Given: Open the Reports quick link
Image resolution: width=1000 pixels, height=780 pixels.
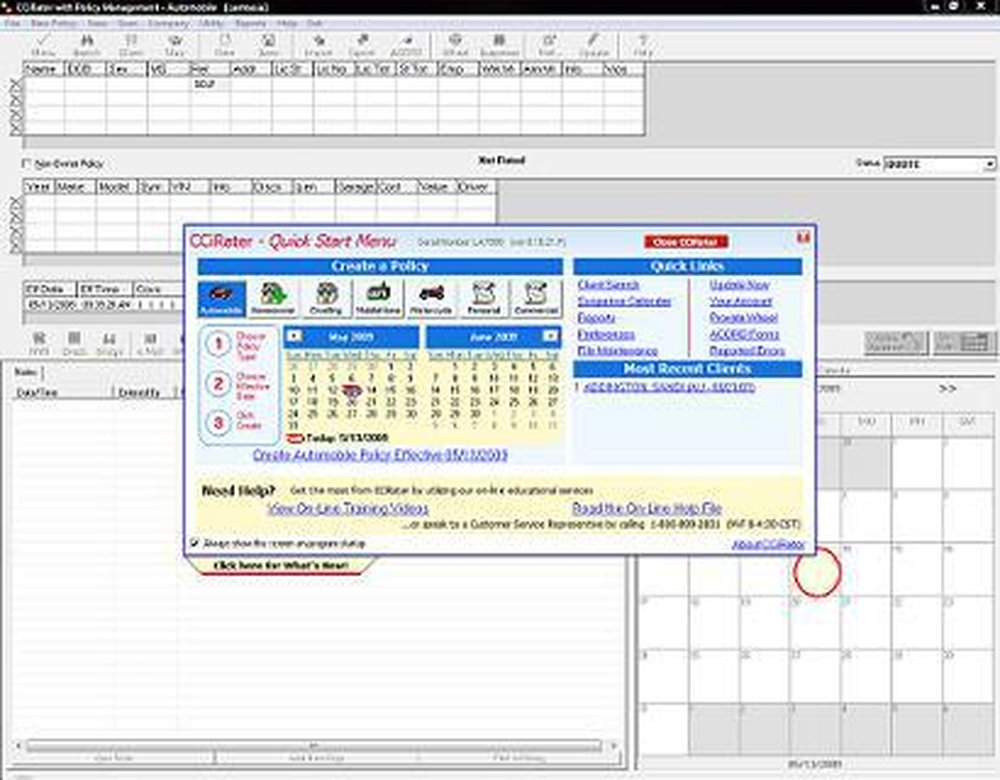Looking at the screenshot, I should (x=596, y=318).
